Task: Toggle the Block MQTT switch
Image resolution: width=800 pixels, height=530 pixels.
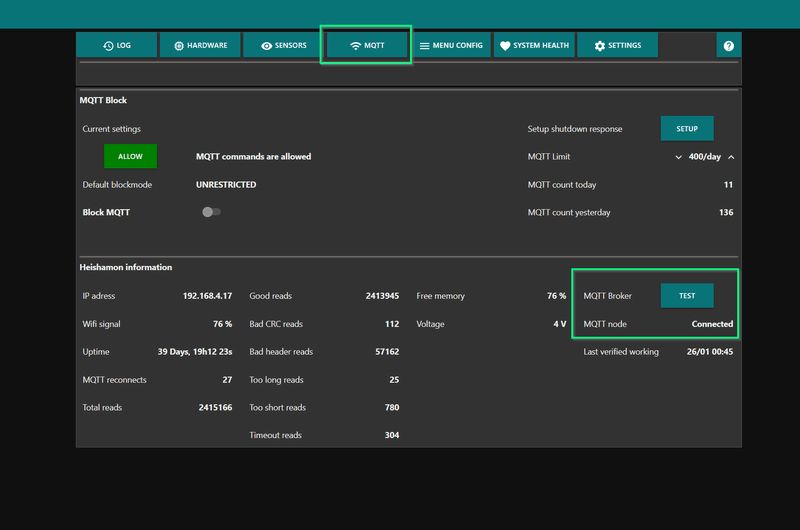Action: [211, 212]
